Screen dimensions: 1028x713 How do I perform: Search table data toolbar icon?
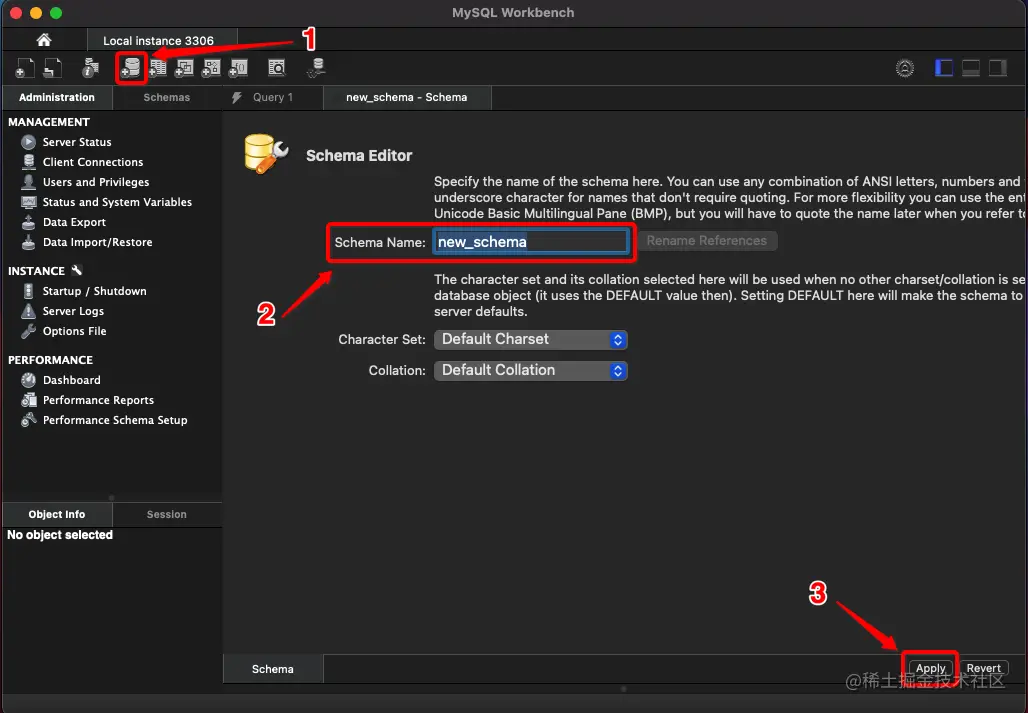[x=277, y=67]
